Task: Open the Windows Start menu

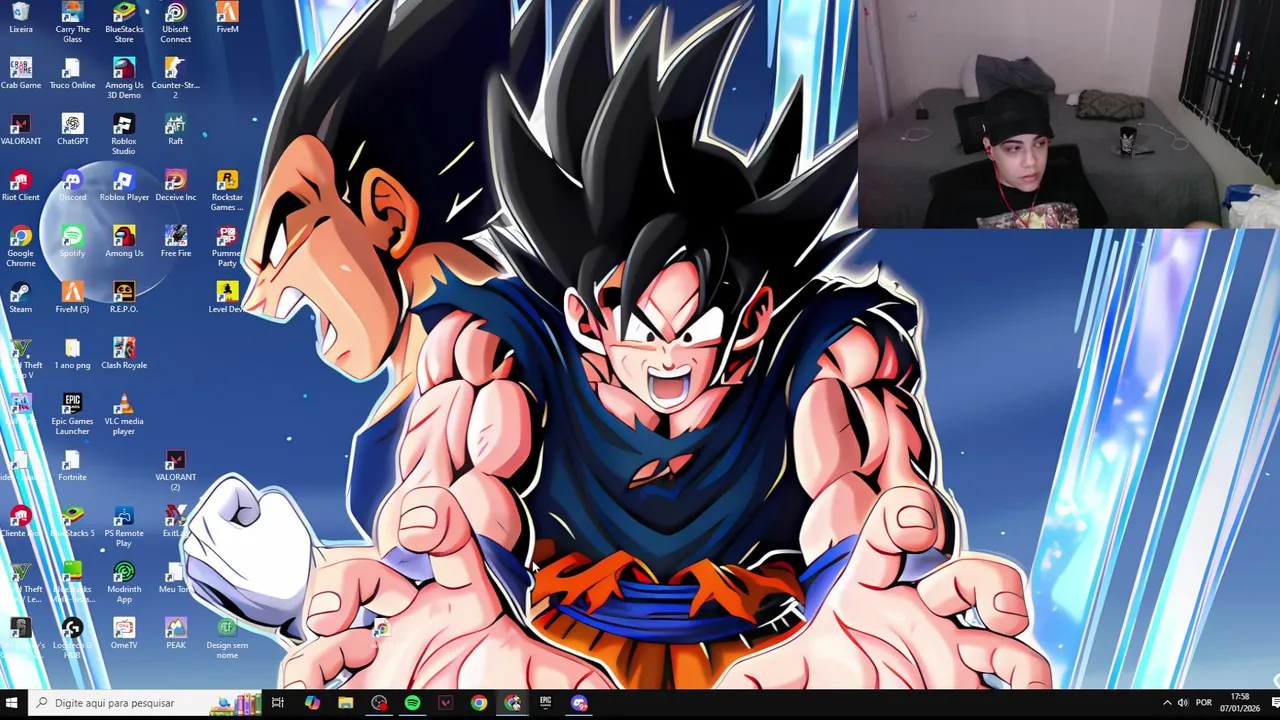Action: coord(12,703)
